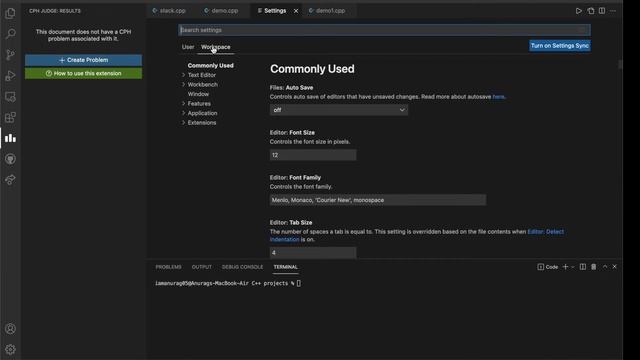Click the settings editor scrollbar
This screenshot has height=360, width=640.
click(x=620, y=64)
